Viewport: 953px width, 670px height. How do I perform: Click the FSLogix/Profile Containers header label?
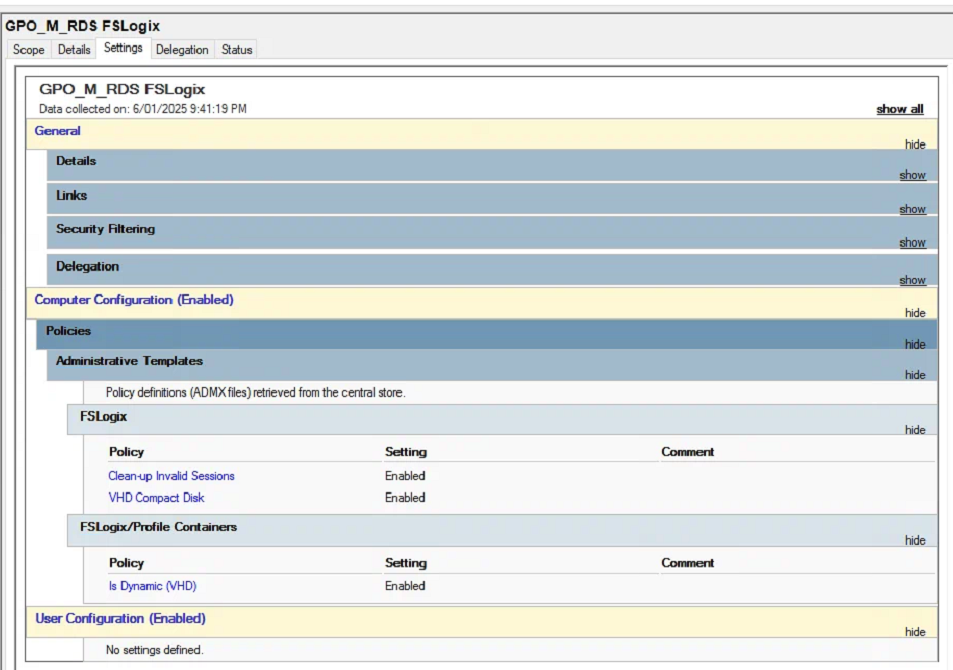coord(159,527)
